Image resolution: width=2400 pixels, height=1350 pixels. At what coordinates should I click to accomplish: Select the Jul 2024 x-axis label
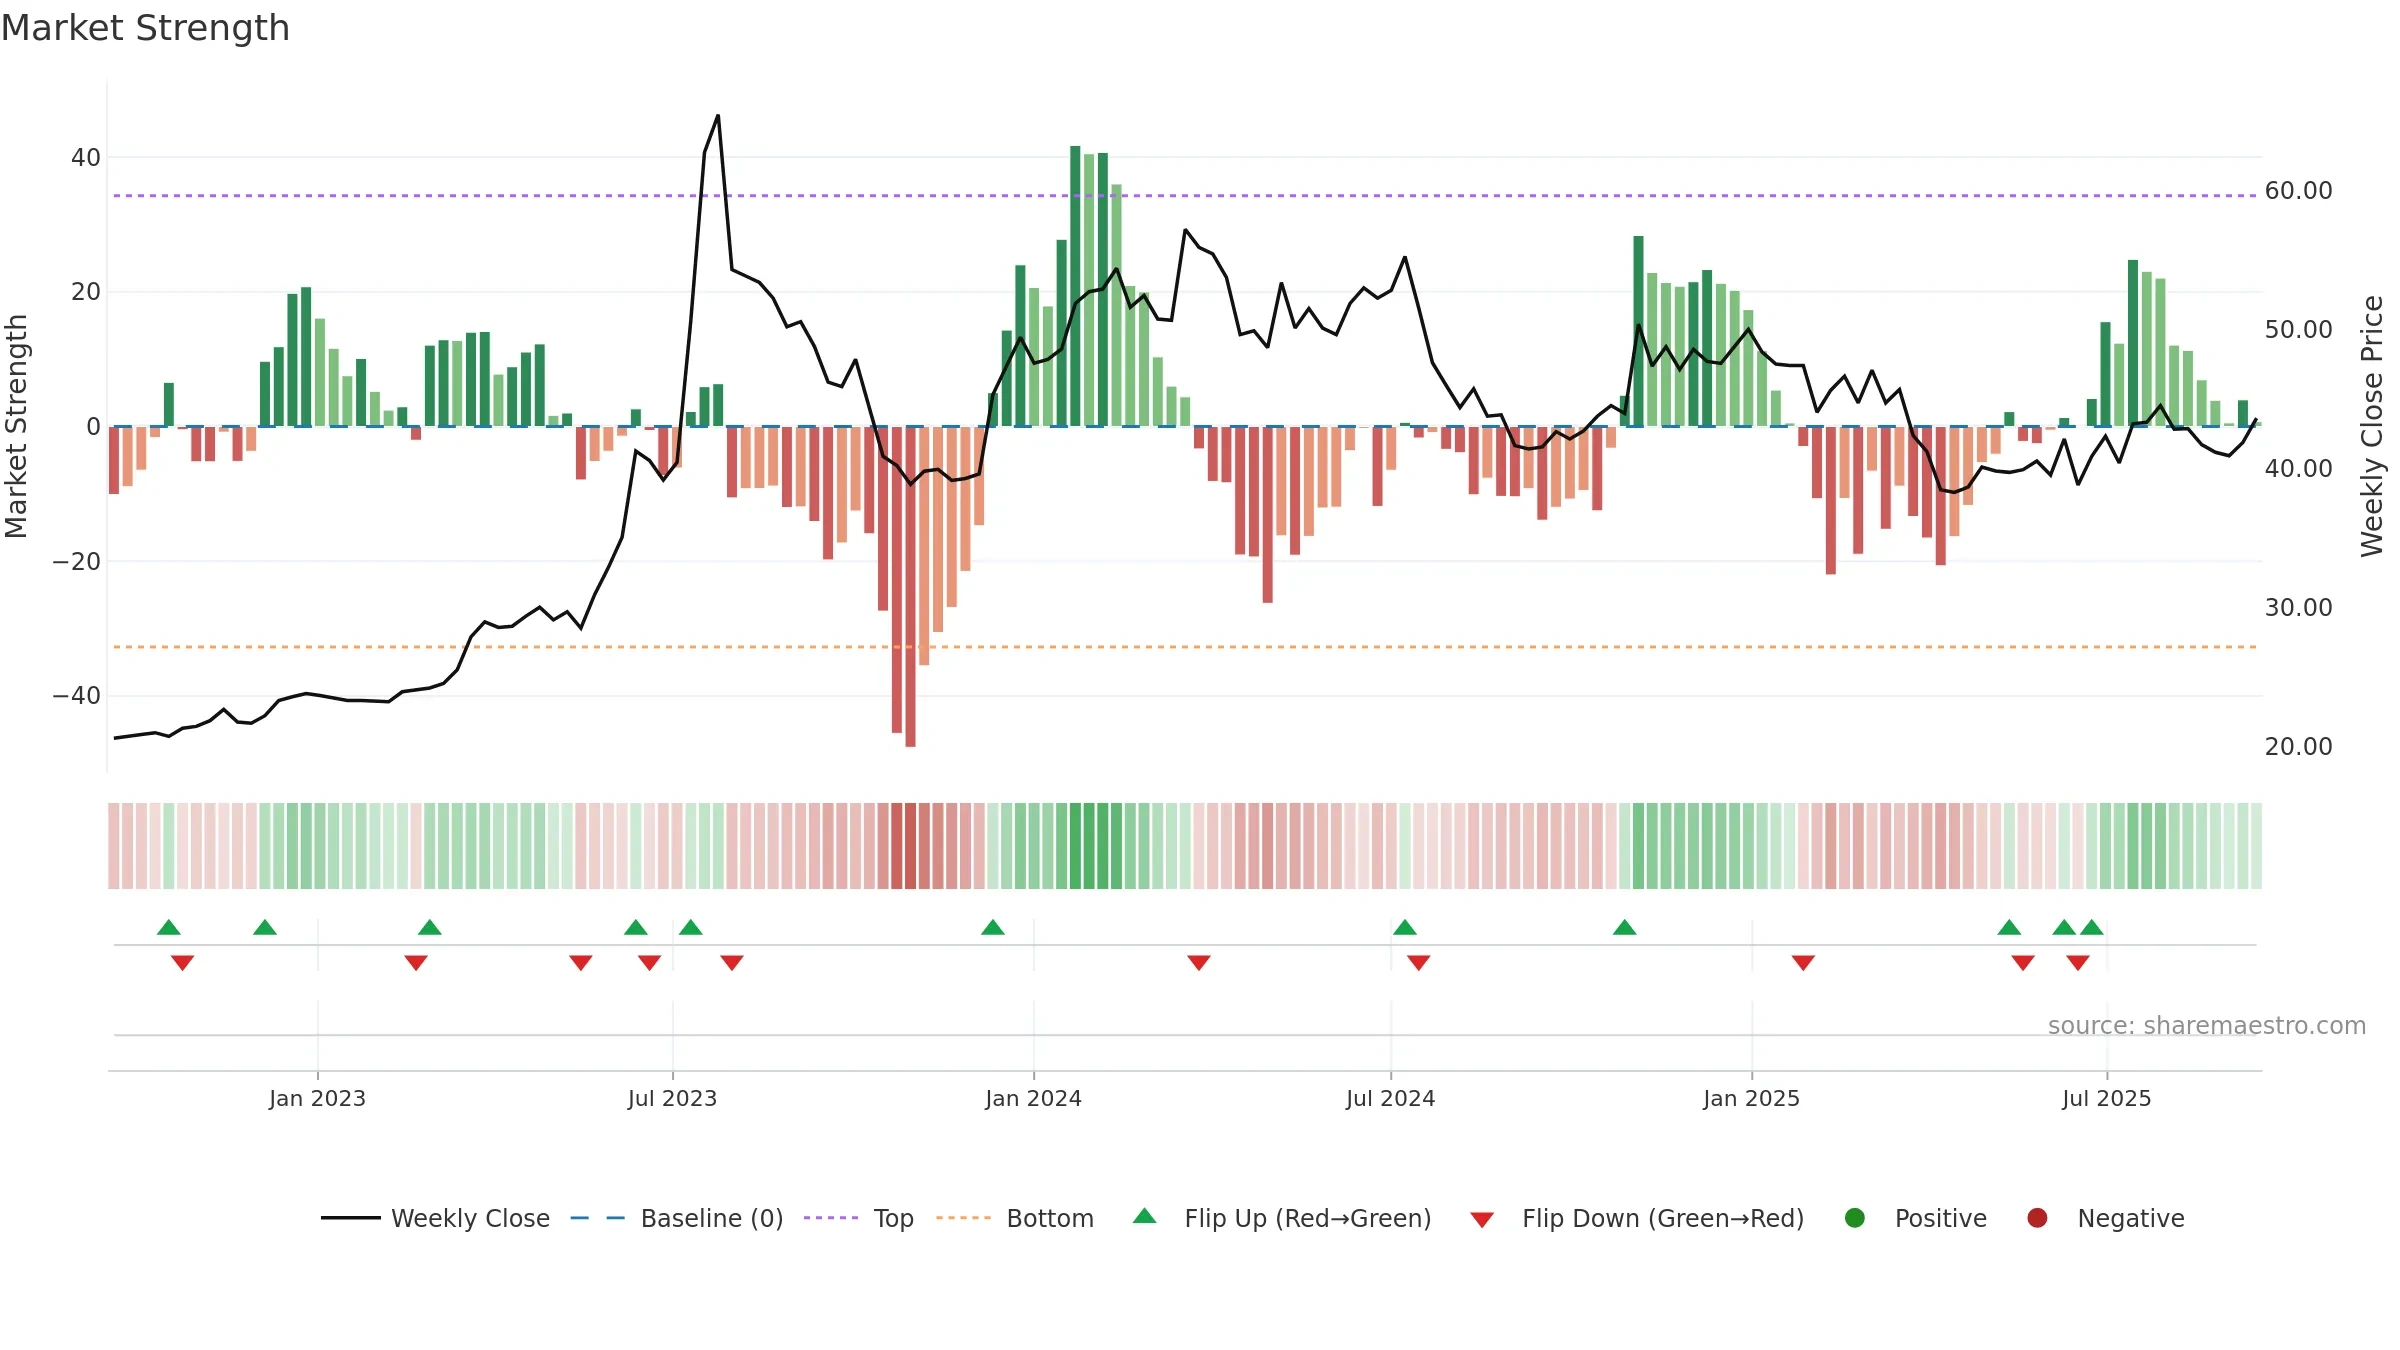1390,1098
